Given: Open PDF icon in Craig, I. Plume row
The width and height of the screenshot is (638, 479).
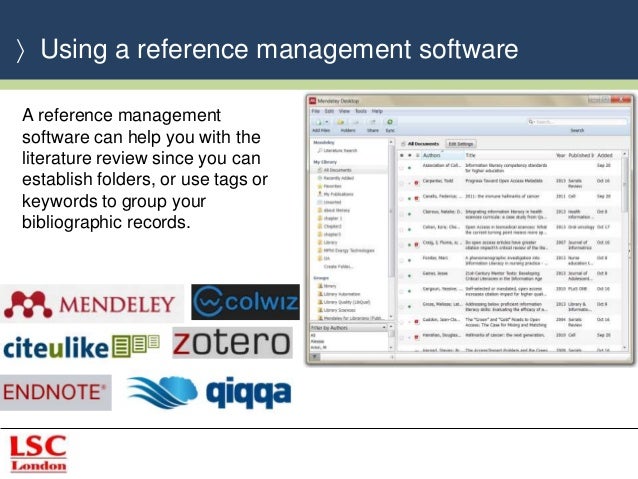Looking at the screenshot, I should [417, 245].
